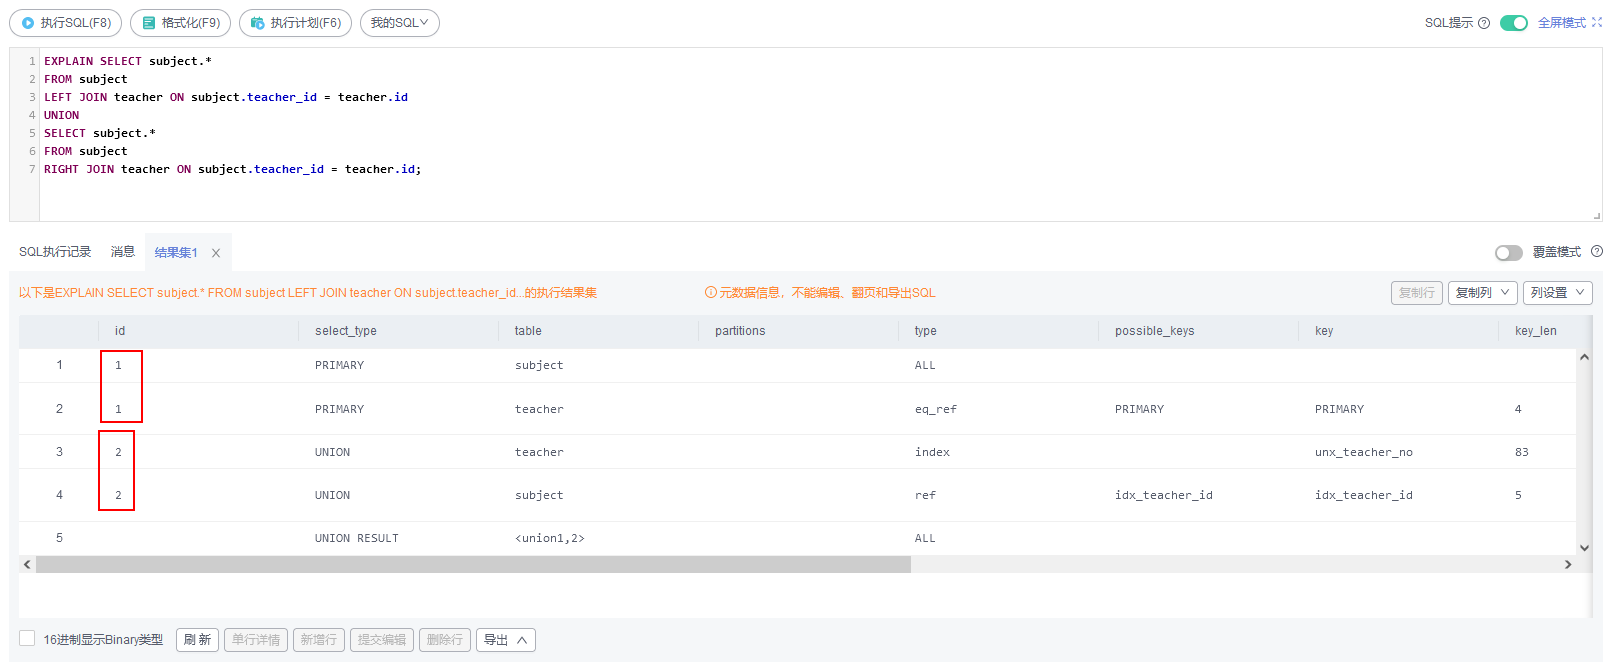Click the 提交编辑 button
Screen dimensions: 1603x662
tap(382, 640)
